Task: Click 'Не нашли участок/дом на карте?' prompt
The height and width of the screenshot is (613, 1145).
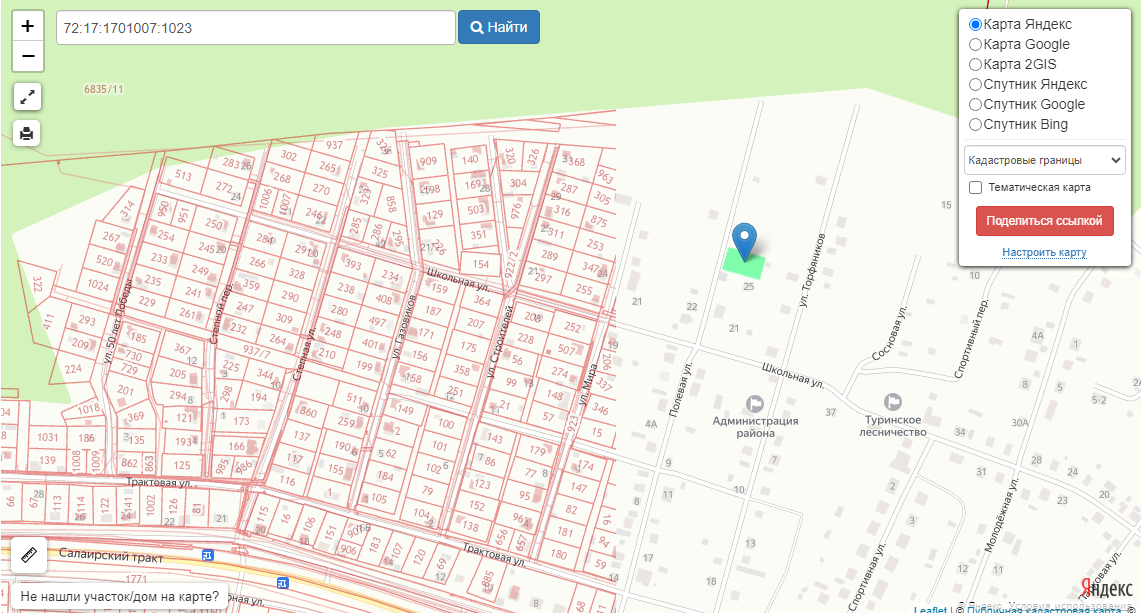Action: click(120, 596)
